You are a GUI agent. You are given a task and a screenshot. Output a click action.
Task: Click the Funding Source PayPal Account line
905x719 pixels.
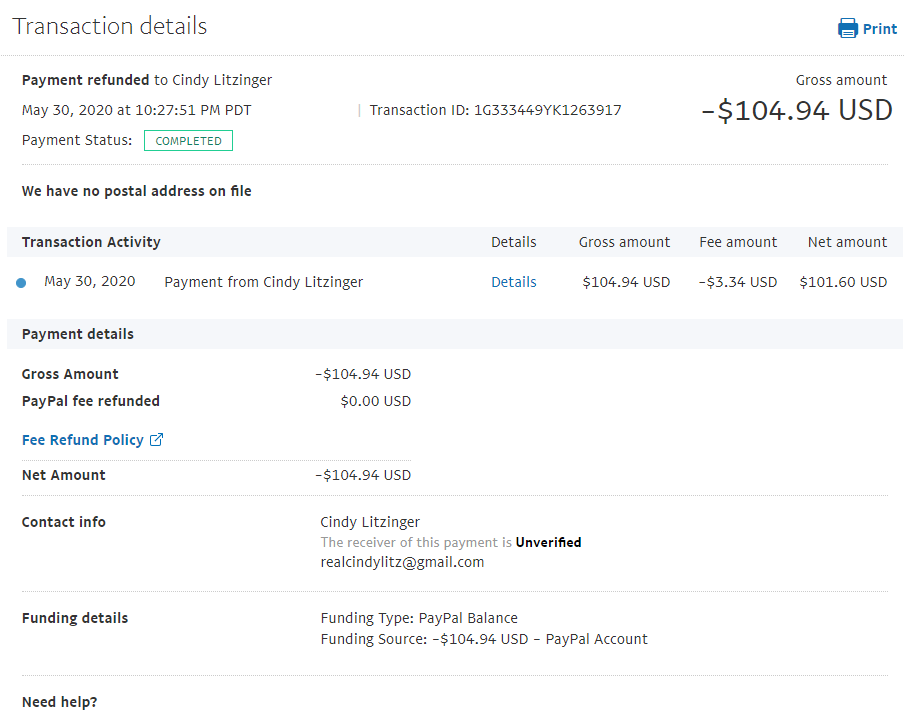484,638
